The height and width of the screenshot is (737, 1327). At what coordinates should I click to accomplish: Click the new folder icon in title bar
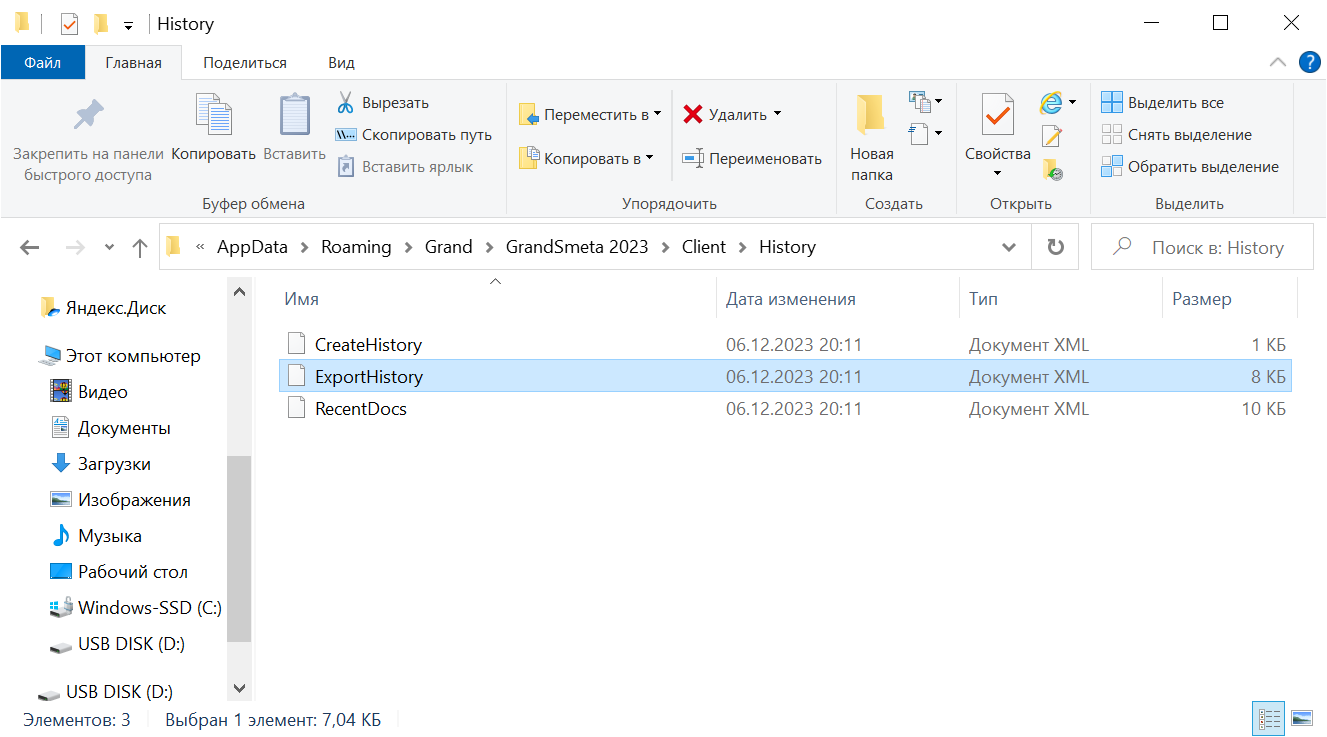click(x=100, y=23)
